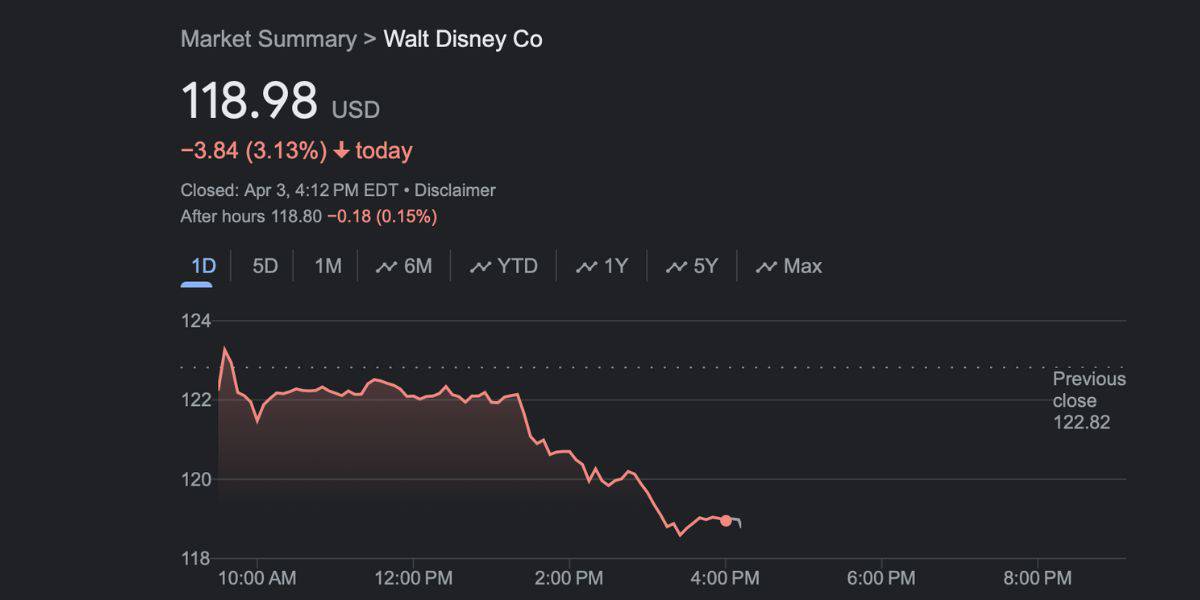Click the trend icon beside Max

(766, 267)
